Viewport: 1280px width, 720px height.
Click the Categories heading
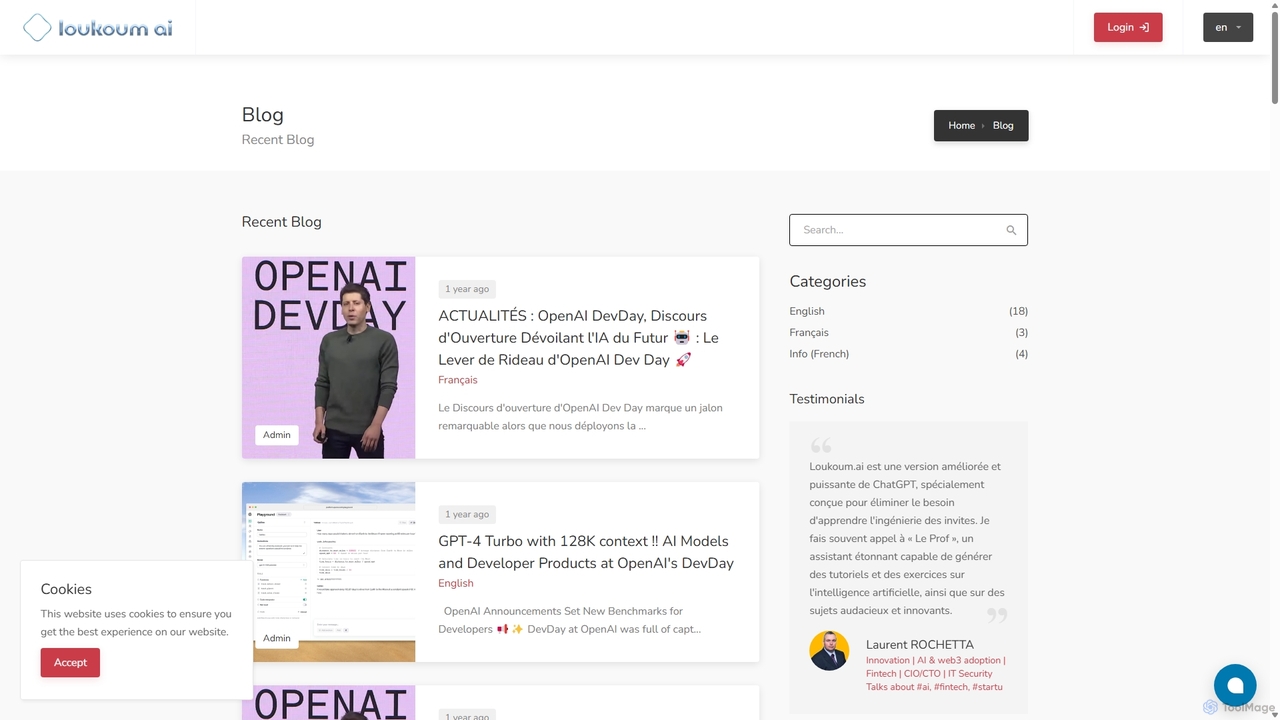click(x=828, y=282)
